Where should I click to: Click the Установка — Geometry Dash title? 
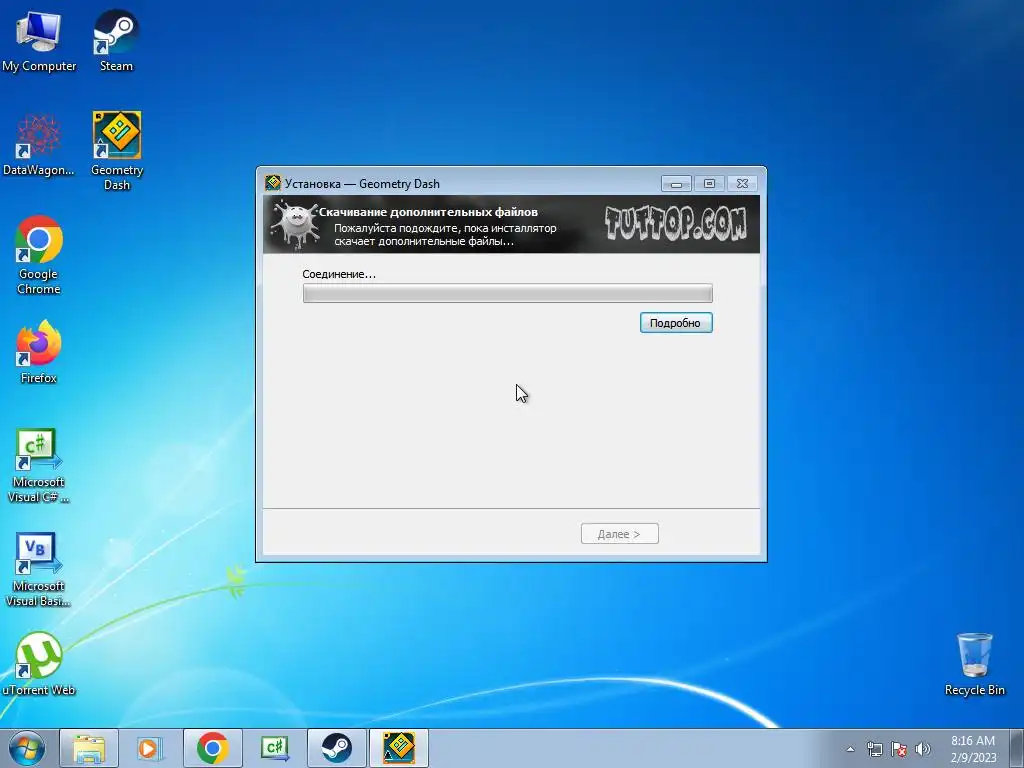coord(362,184)
